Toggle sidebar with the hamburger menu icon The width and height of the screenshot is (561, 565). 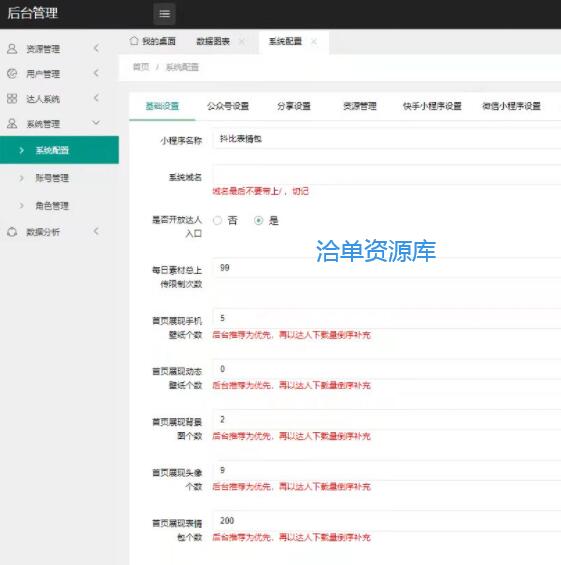[x=164, y=14]
